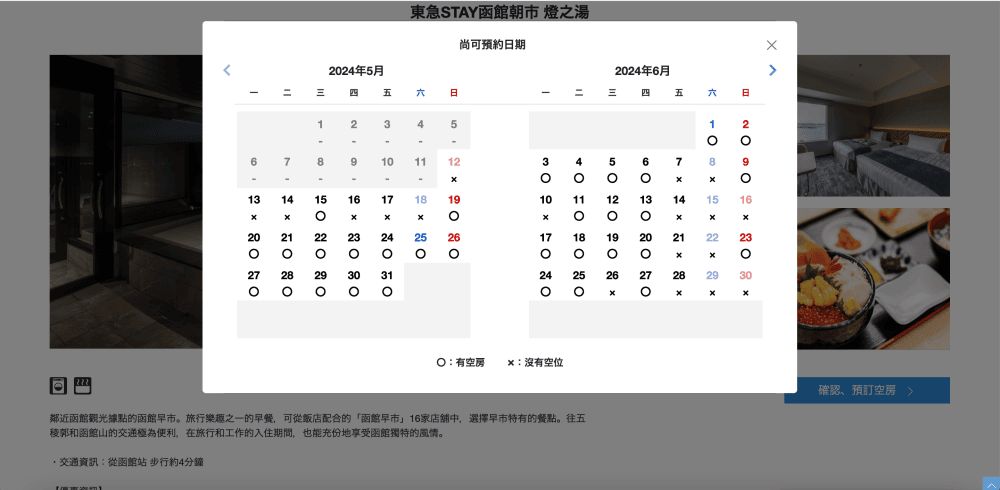
Task: Open the seafood bowl breakfast photo
Action: click(873, 279)
